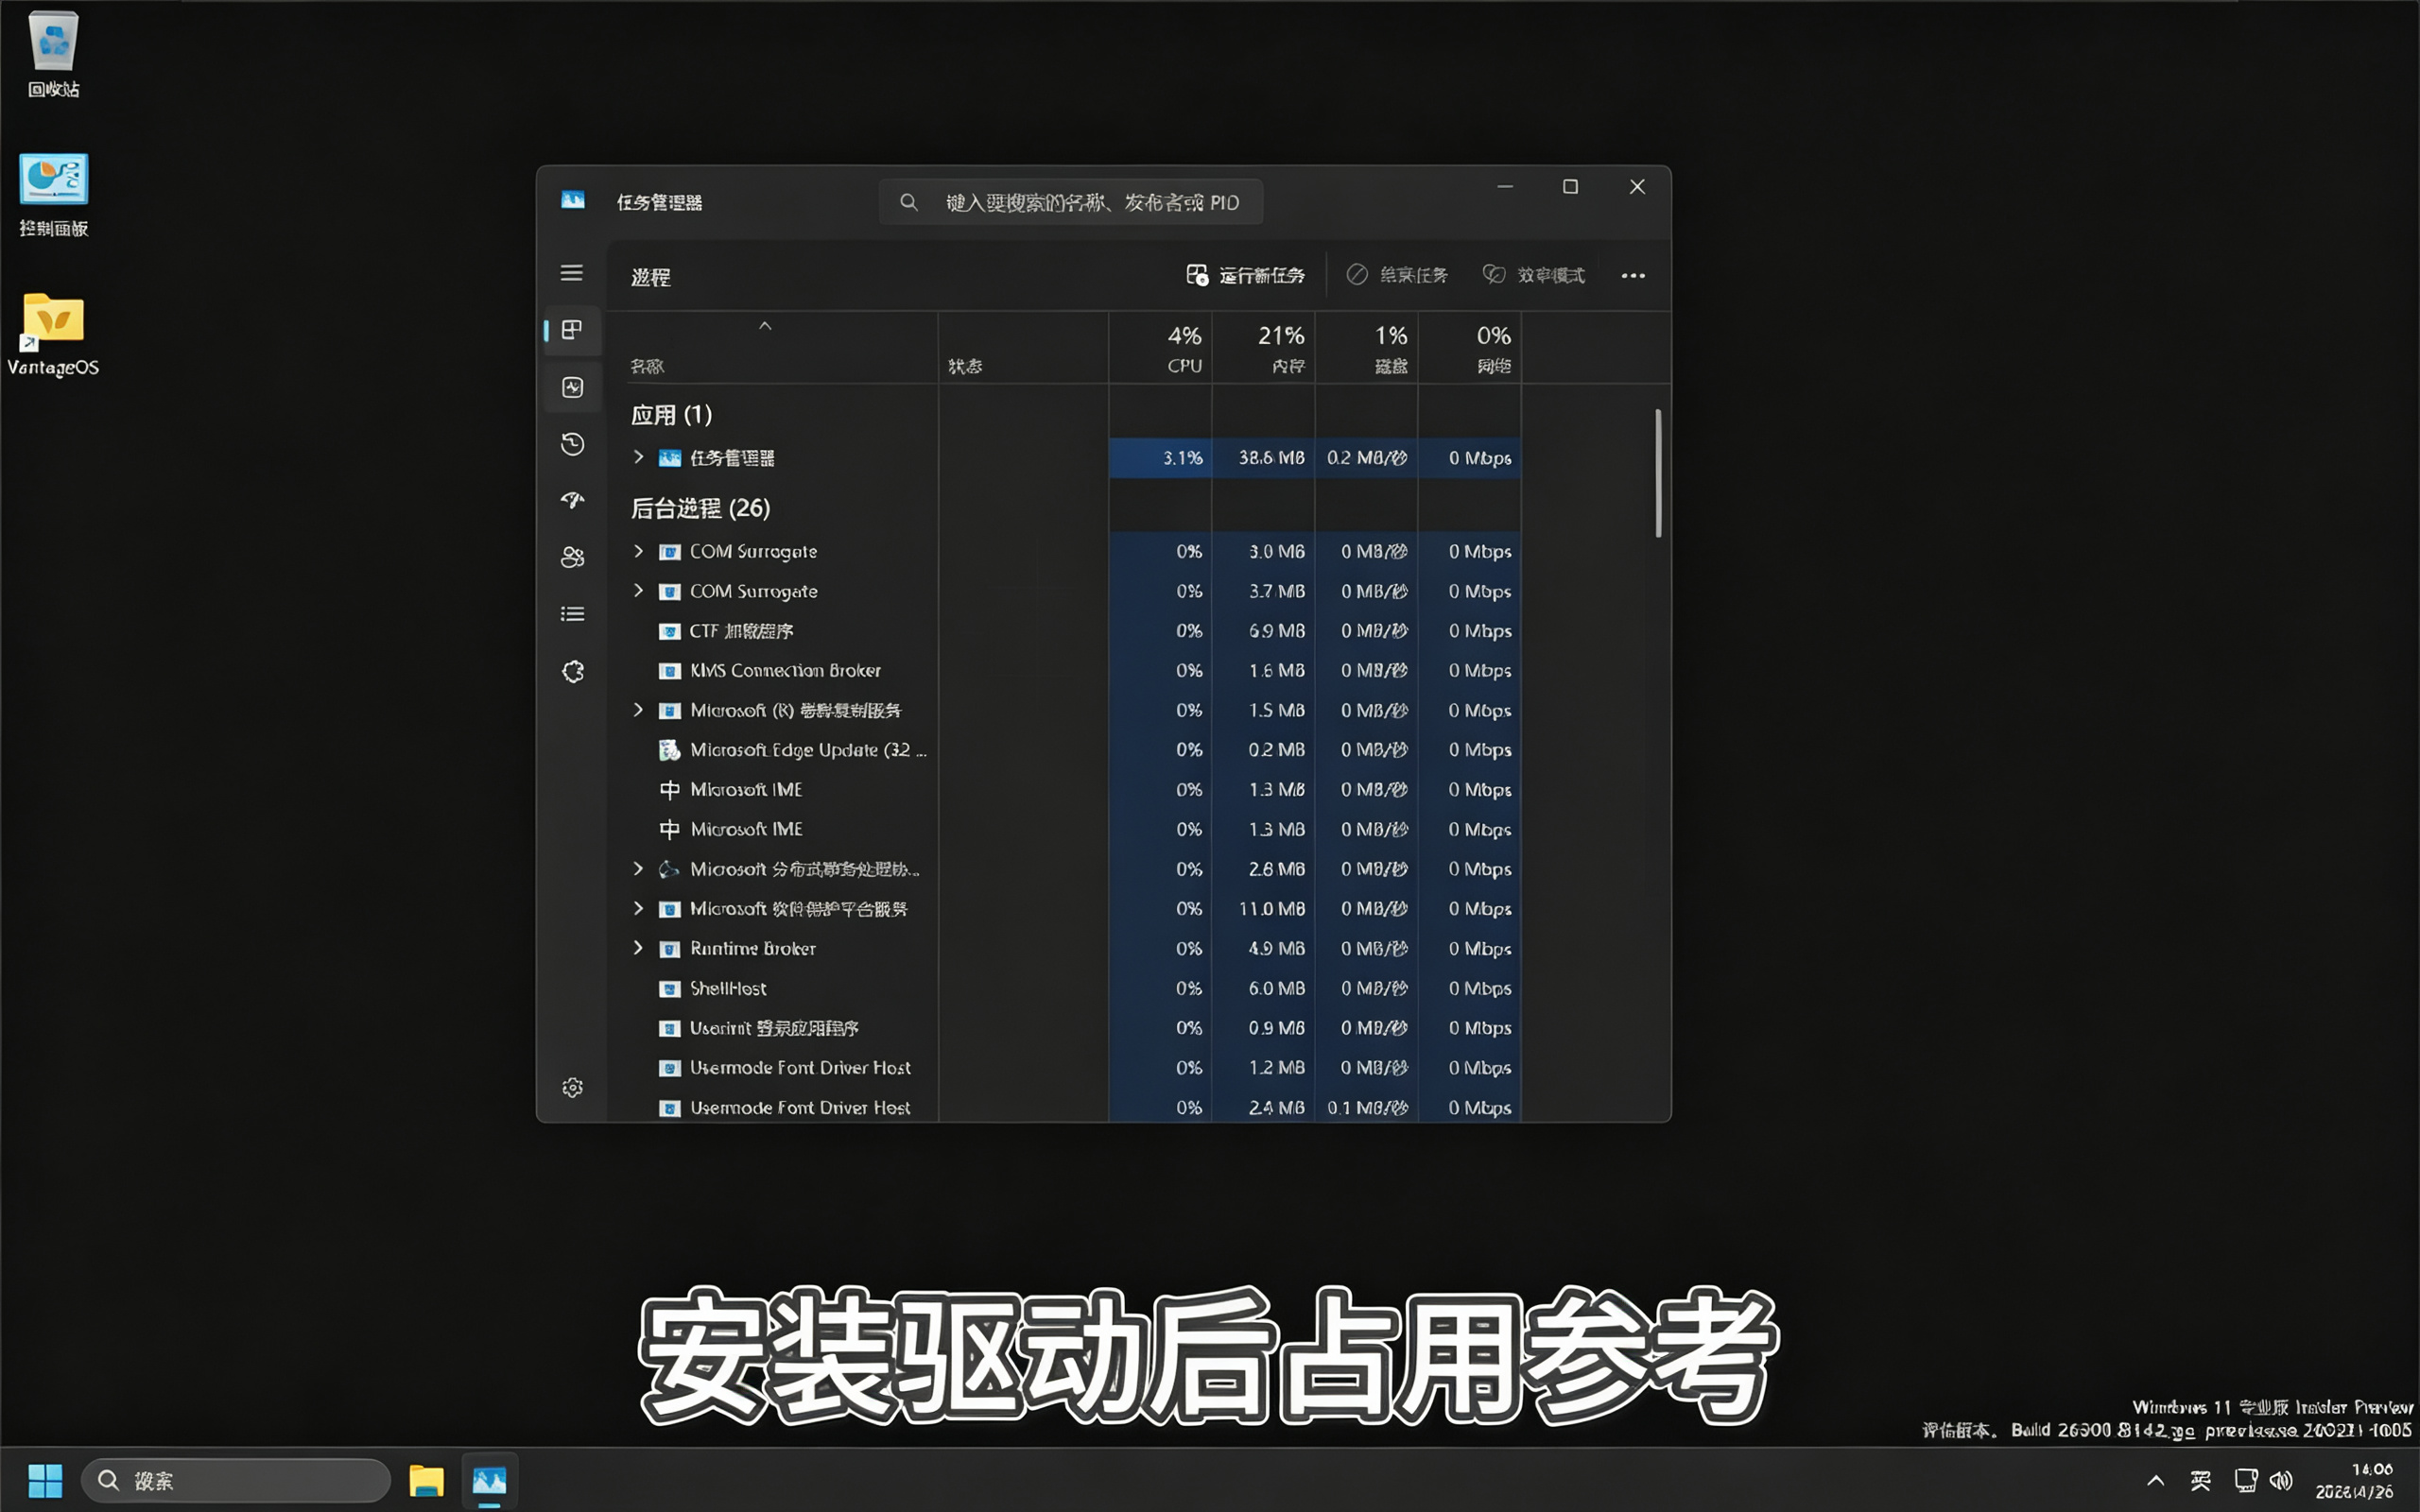The height and width of the screenshot is (1512, 2420).
Task: Select the 后台进程 (26) group header
Action: 700,508
